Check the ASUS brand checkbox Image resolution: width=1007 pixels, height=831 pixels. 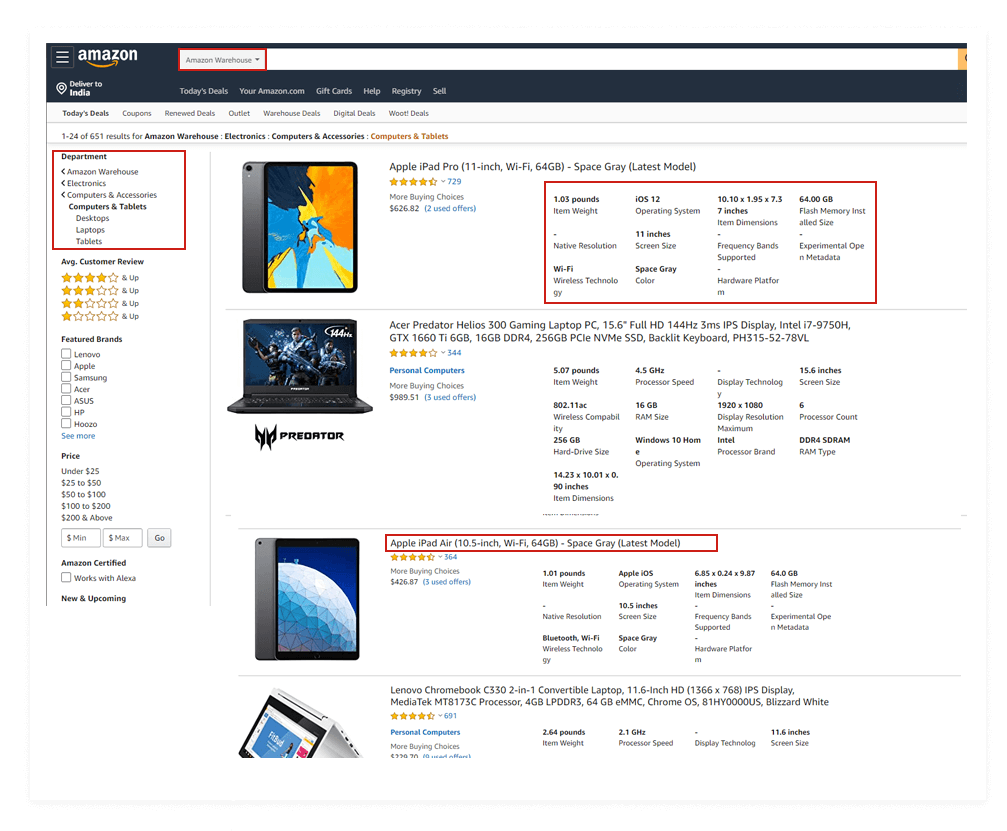click(66, 400)
